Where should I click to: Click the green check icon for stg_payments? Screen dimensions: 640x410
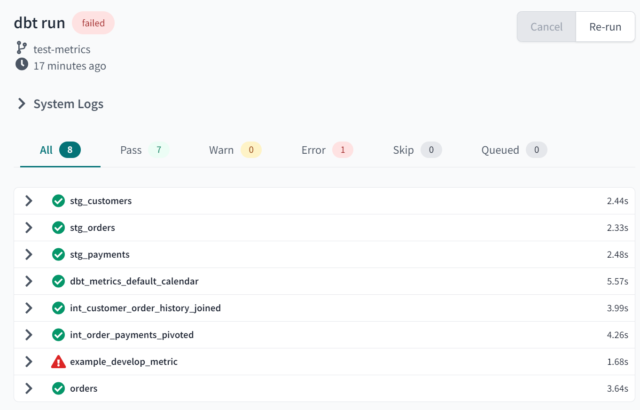[58, 255]
